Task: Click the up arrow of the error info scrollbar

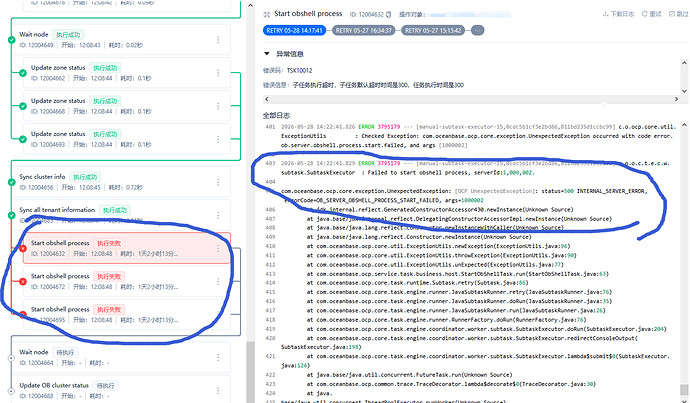Action: pyautogui.click(x=684, y=63)
